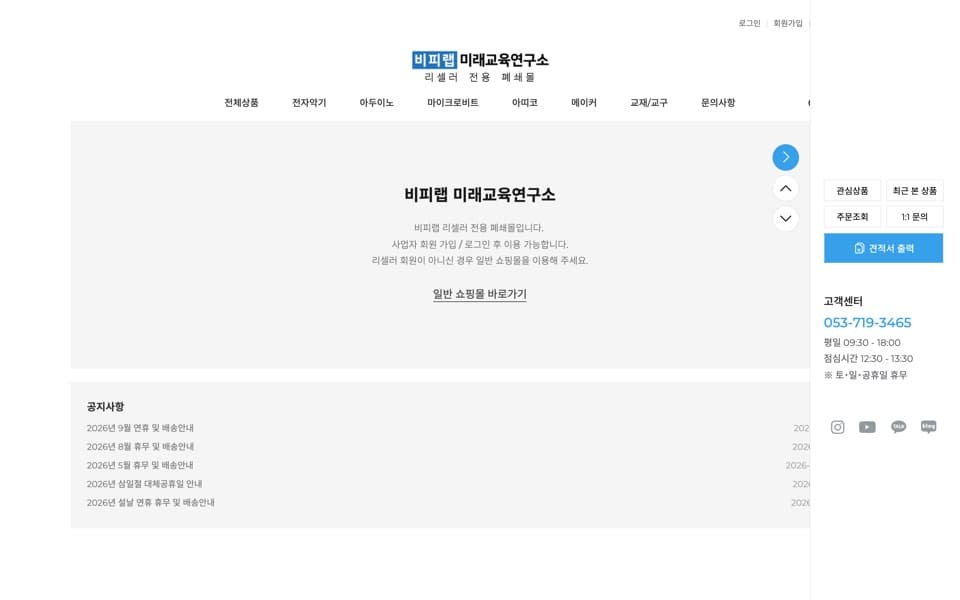This screenshot has width=960, height=600.
Task: Click the blue right-arrow circle button
Action: (785, 157)
